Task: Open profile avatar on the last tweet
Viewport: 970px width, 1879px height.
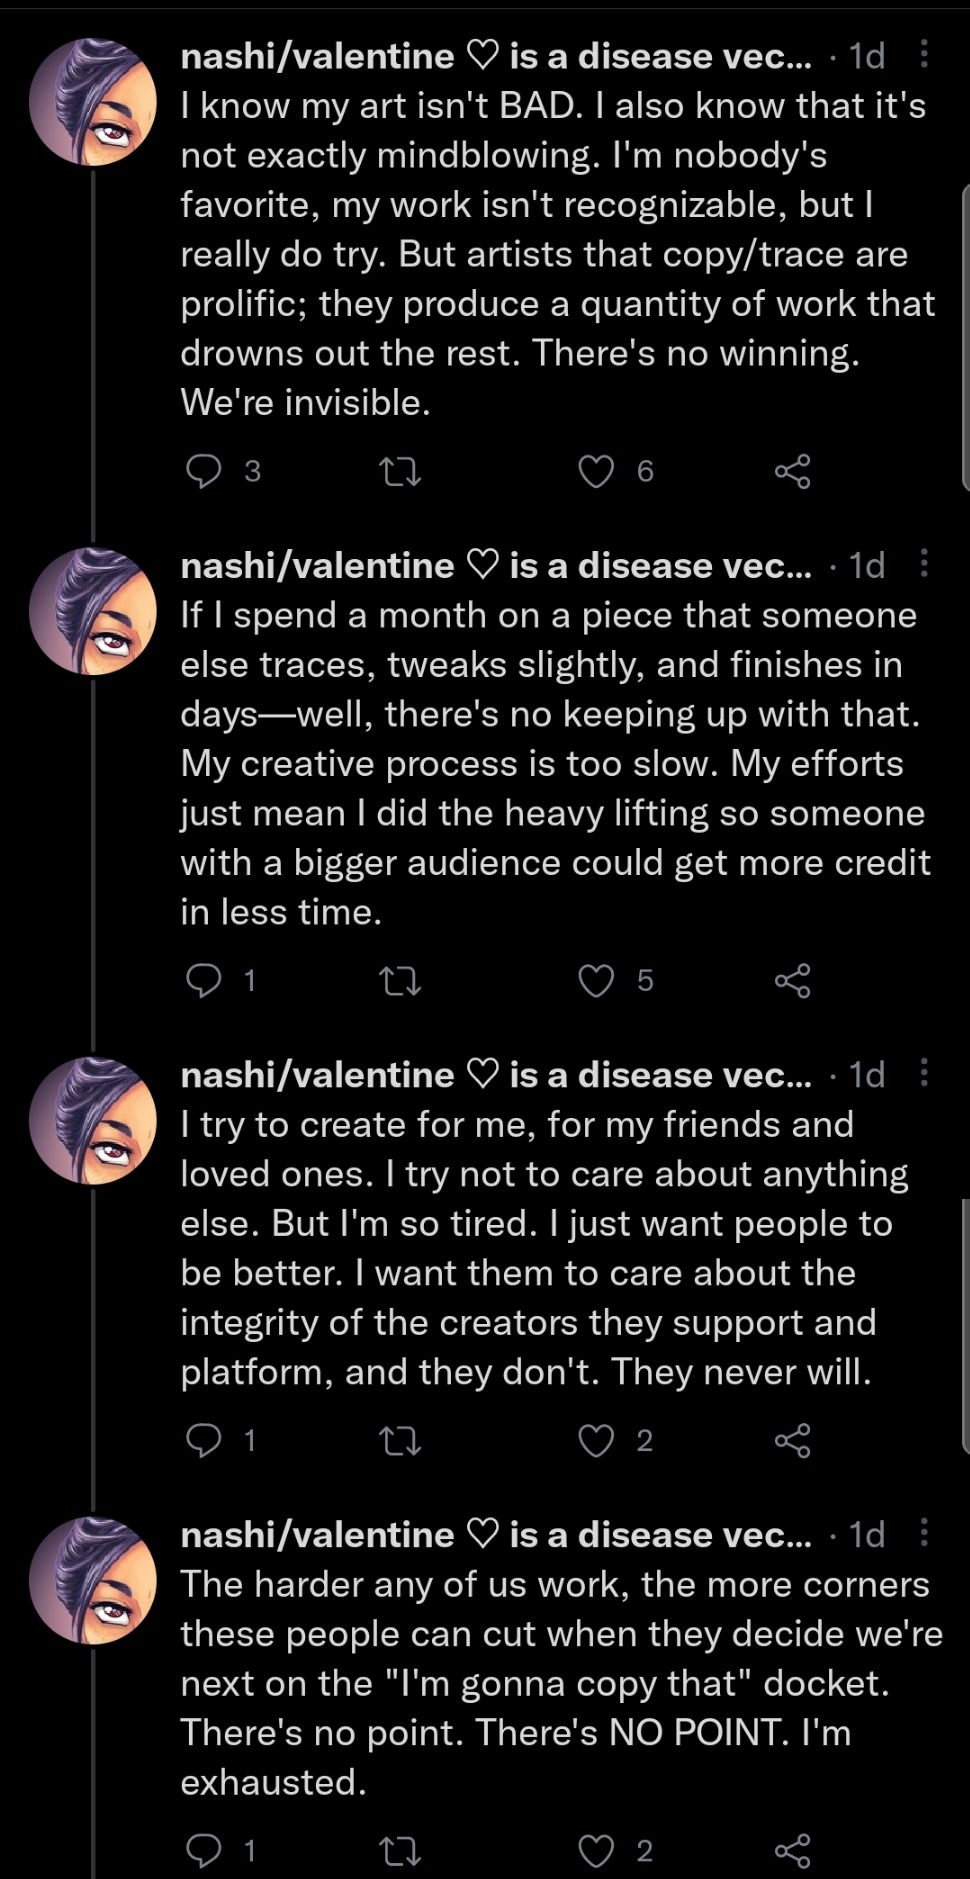Action: [93, 1580]
